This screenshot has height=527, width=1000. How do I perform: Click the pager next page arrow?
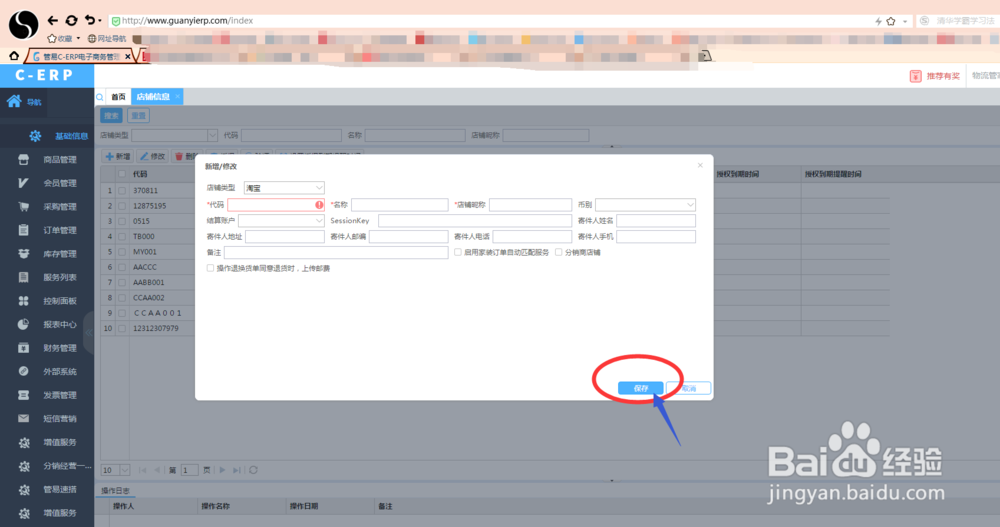pyautogui.click(x=223, y=470)
